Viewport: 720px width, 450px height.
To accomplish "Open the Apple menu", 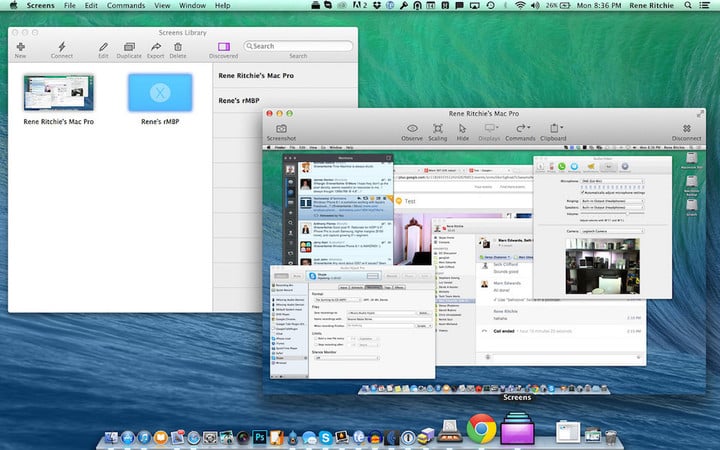I will tap(13, 5).
